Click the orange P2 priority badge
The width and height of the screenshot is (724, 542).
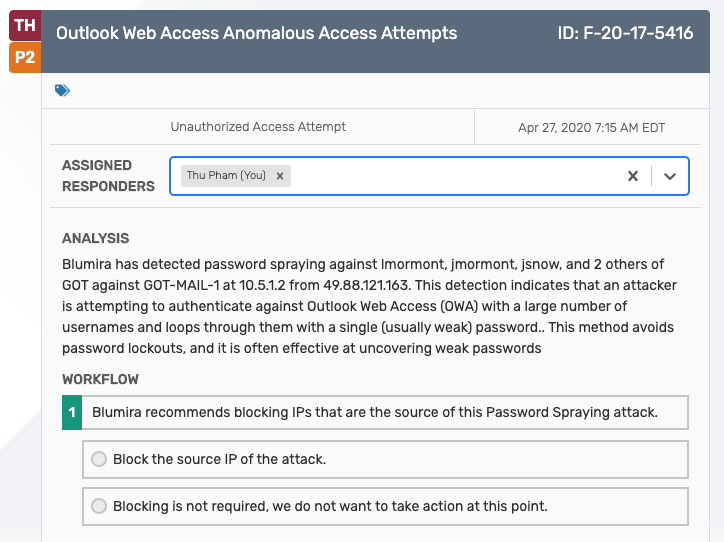coord(25,57)
